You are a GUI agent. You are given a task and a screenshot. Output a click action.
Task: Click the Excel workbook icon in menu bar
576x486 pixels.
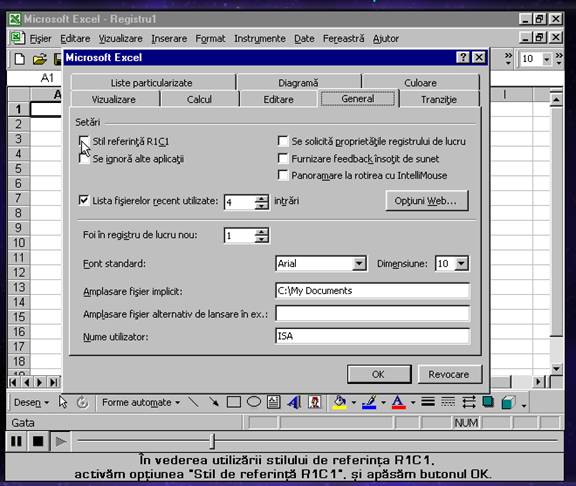pos(17,38)
